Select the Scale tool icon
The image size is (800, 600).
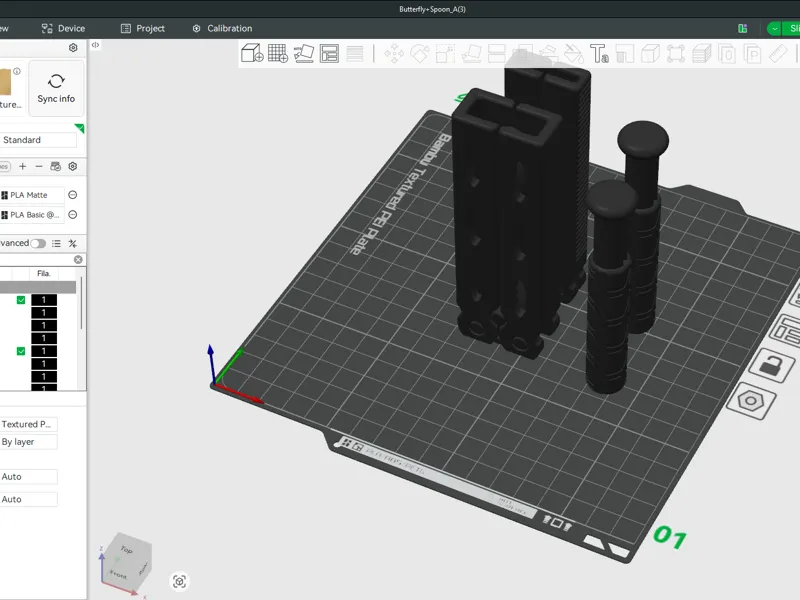445,54
